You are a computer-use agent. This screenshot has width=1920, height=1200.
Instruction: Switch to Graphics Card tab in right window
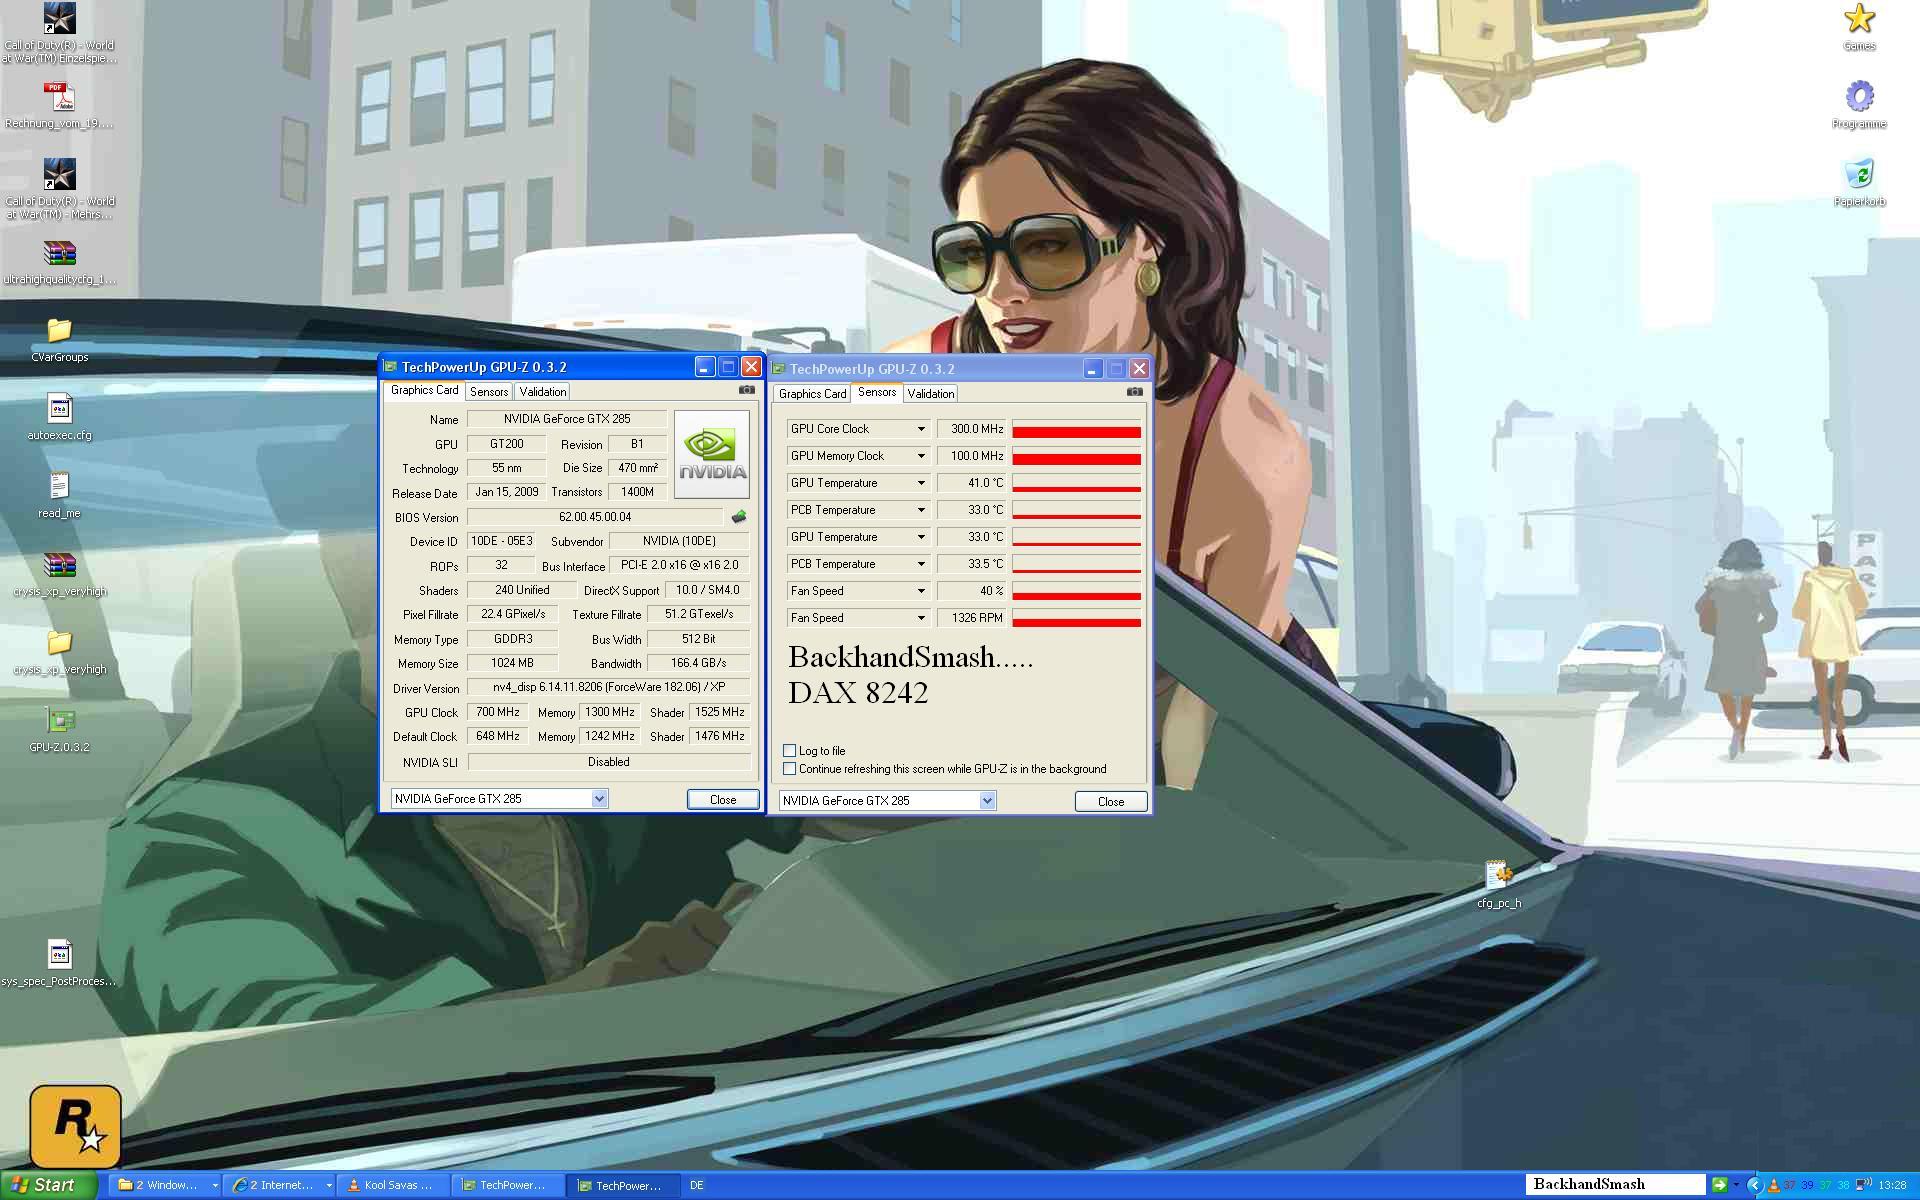(x=812, y=394)
